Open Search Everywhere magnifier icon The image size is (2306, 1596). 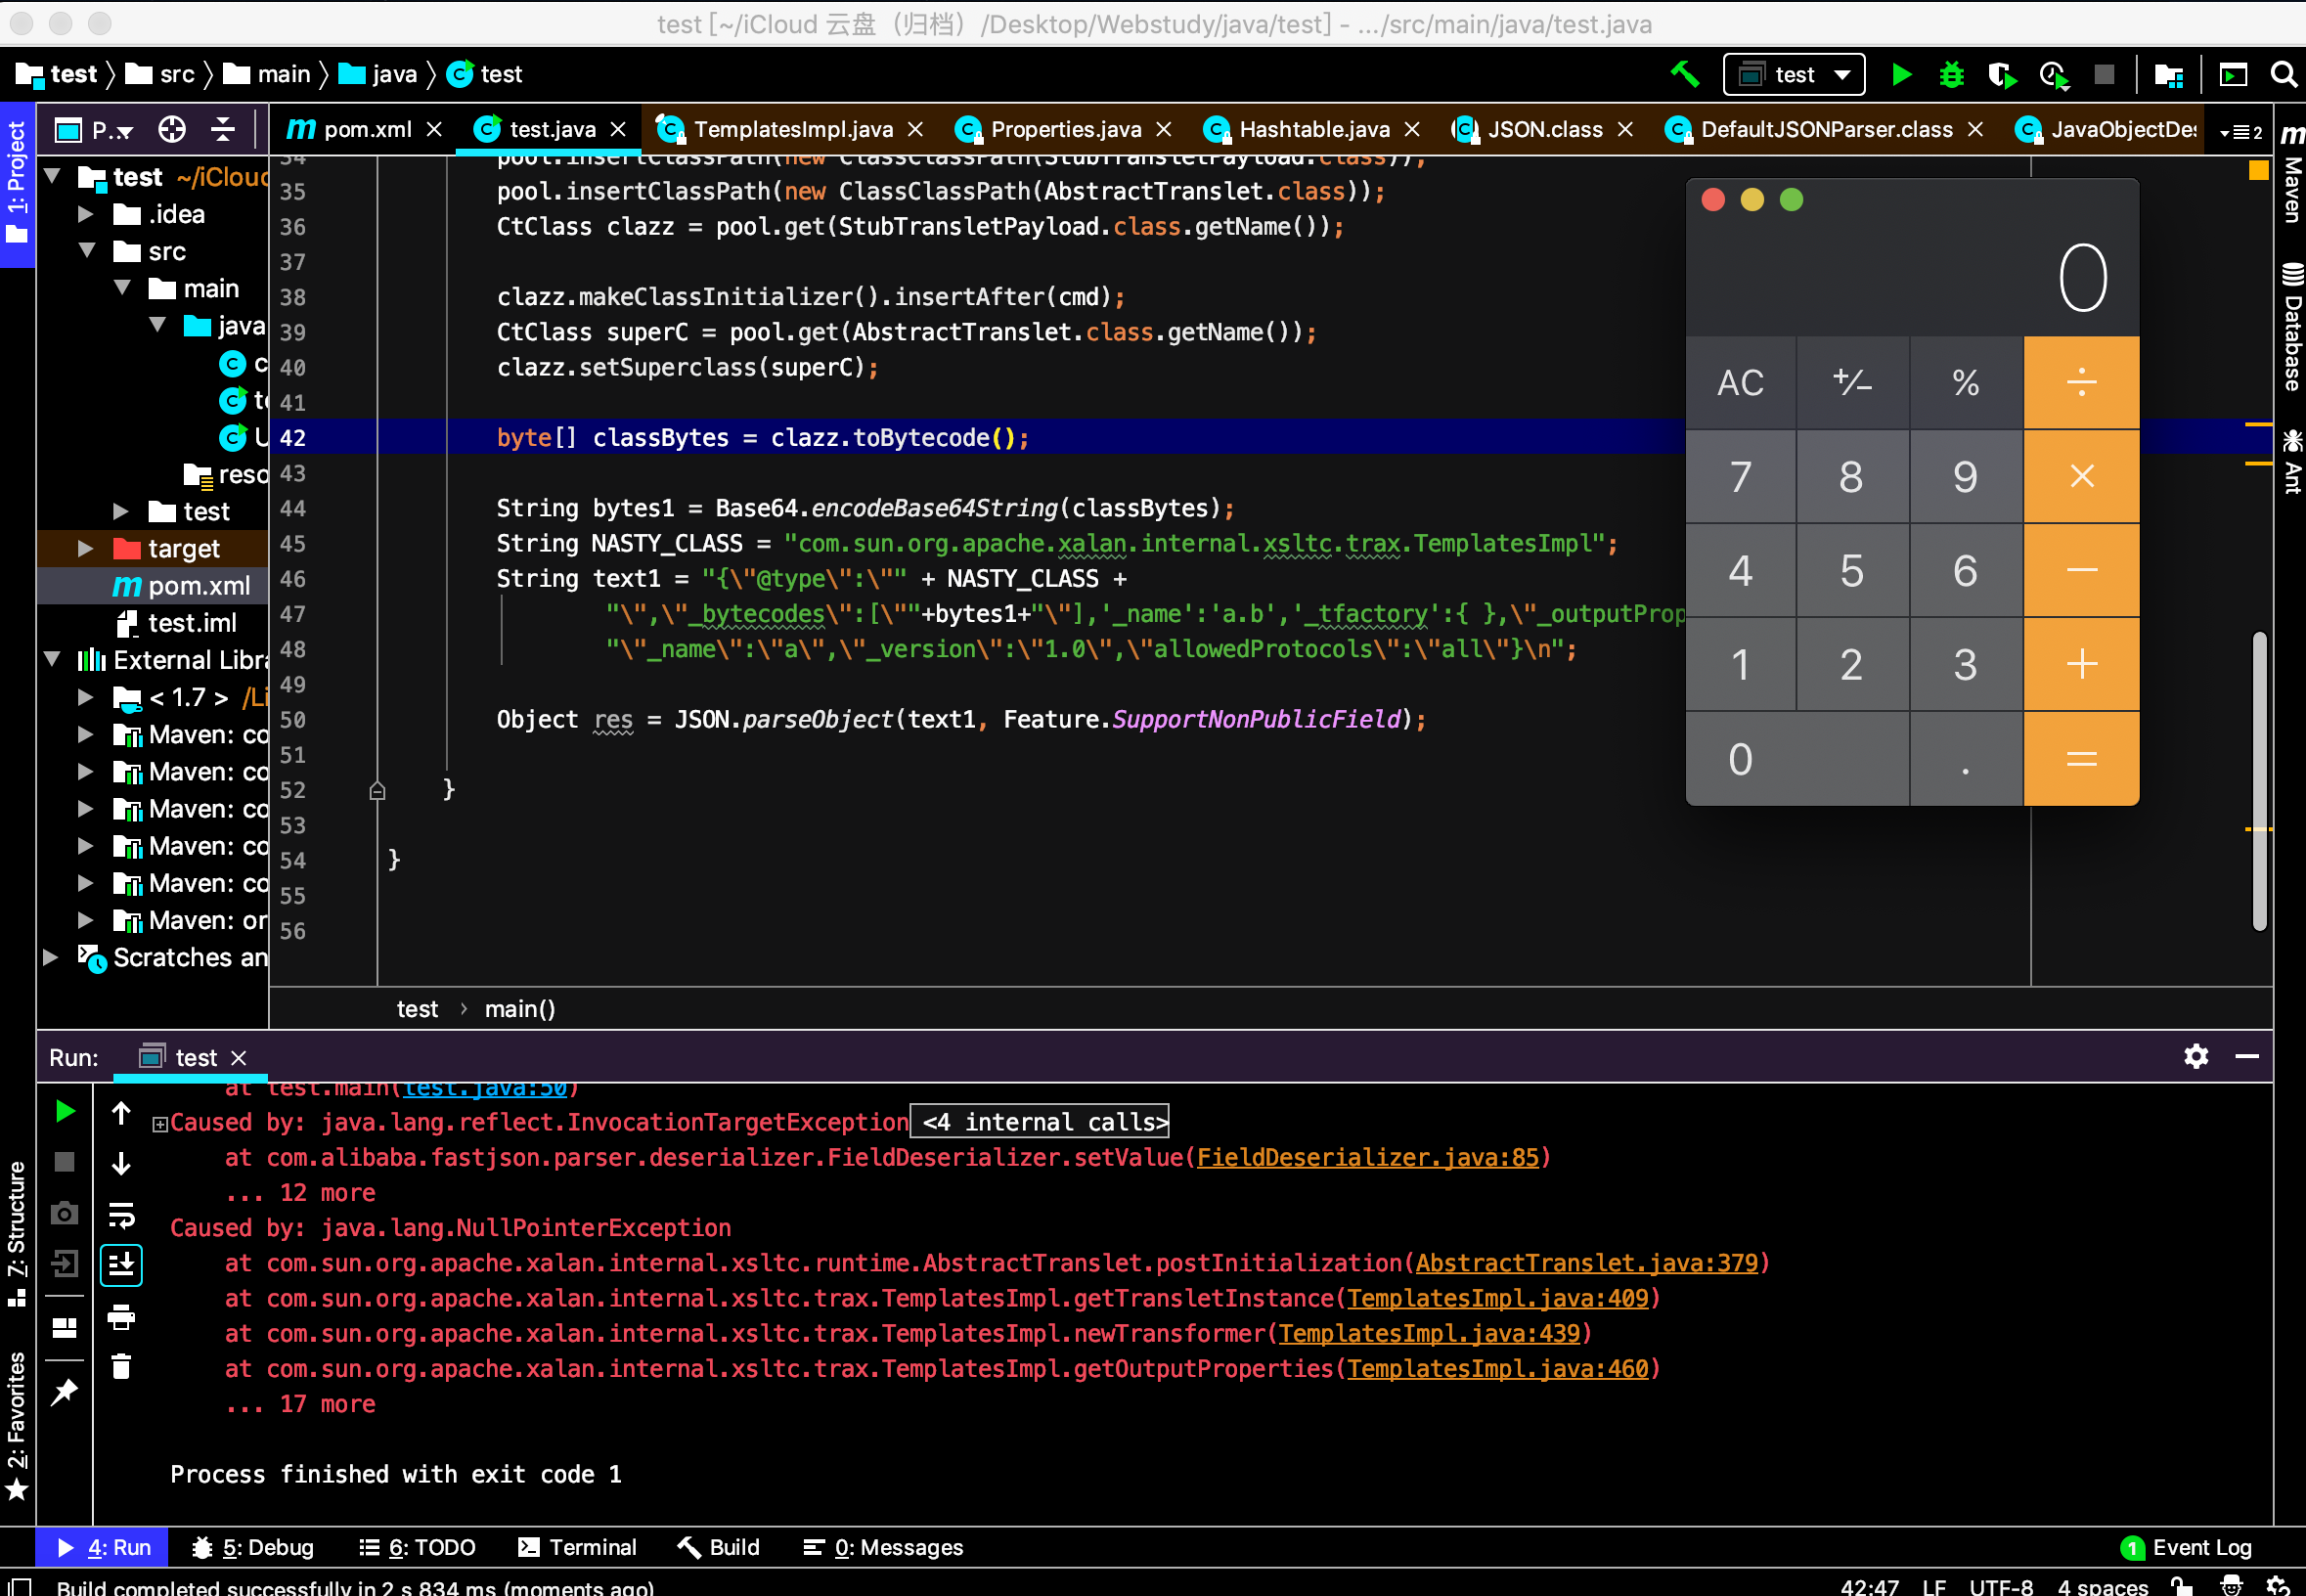coord(2283,75)
